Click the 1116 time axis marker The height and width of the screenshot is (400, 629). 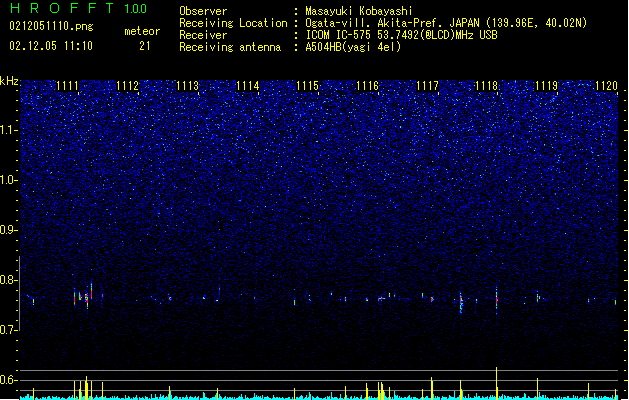367,86
